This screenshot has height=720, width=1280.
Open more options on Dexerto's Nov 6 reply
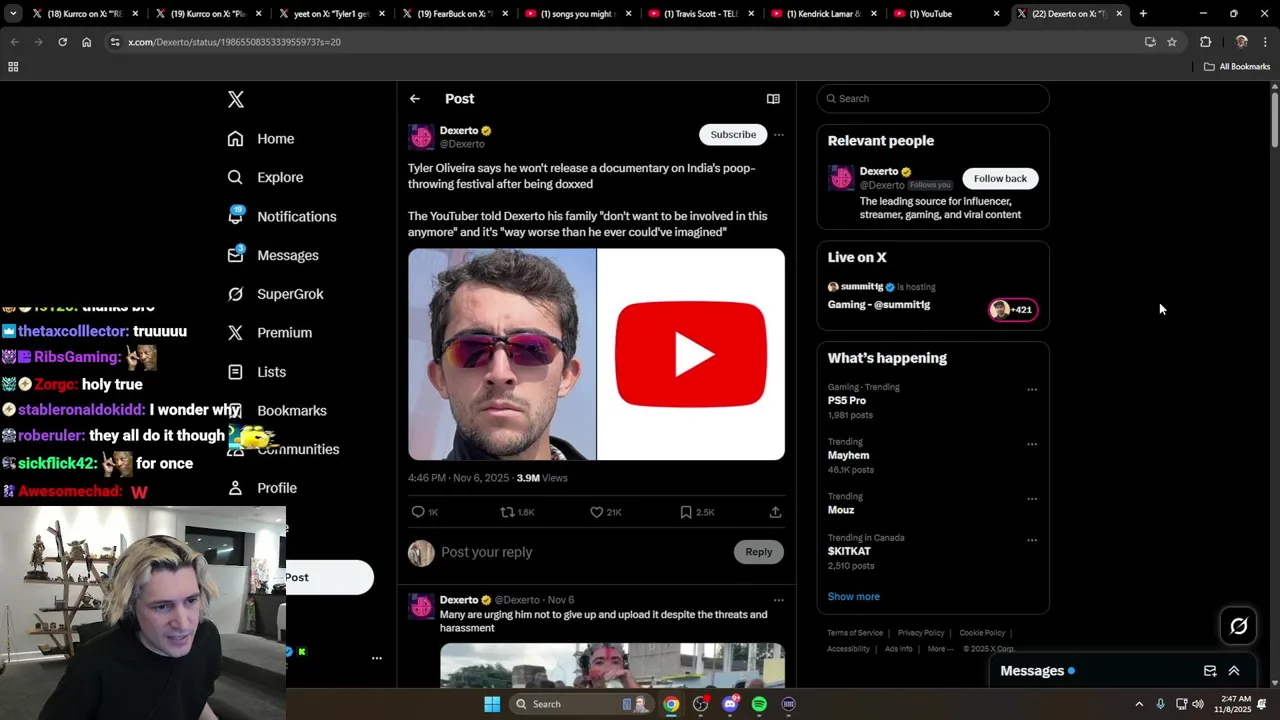pos(779,600)
